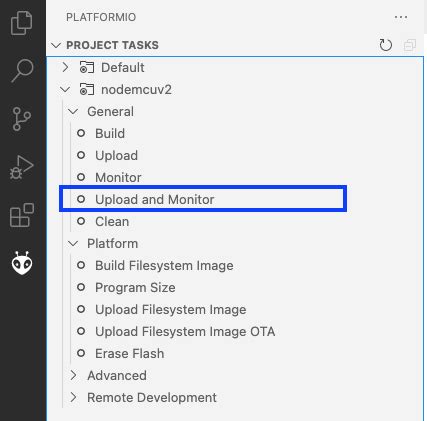Collapse all project tasks icon
The height and width of the screenshot is (421, 427).
coord(410,45)
